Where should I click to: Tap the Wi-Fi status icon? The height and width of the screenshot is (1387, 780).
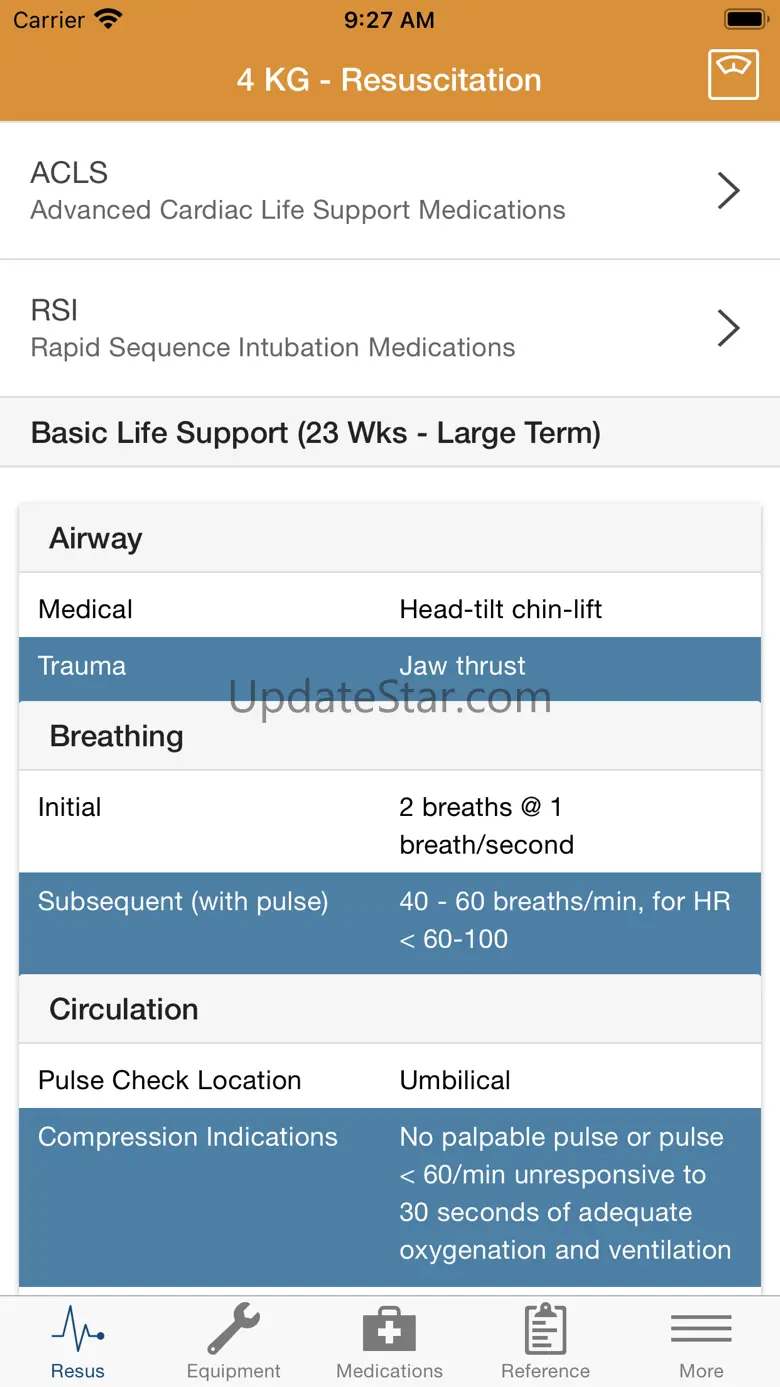[x=107, y=19]
